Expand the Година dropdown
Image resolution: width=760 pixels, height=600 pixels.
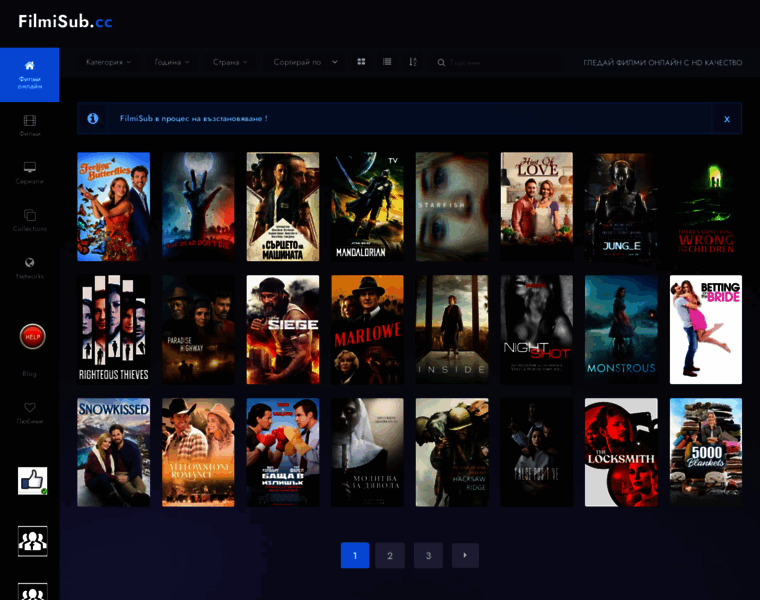(x=172, y=62)
